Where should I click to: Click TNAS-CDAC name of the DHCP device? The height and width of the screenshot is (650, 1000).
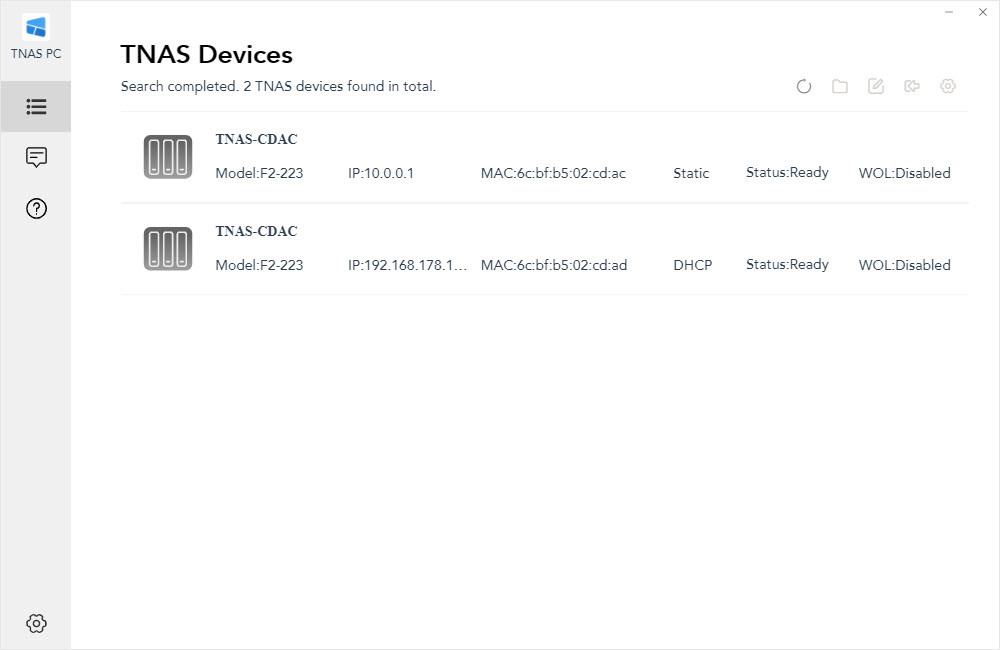pos(256,231)
